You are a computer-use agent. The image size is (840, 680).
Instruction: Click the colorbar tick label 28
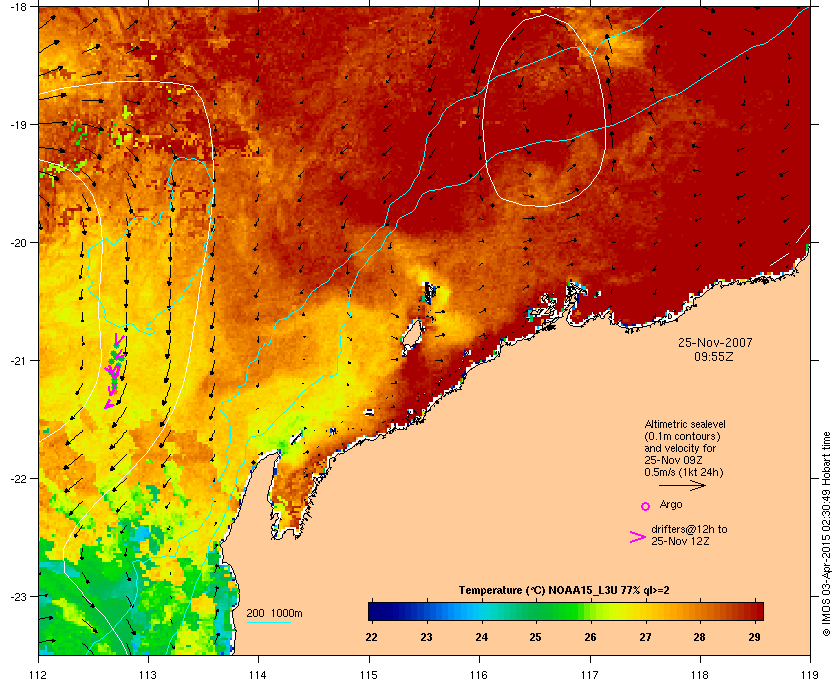pyautogui.click(x=699, y=637)
